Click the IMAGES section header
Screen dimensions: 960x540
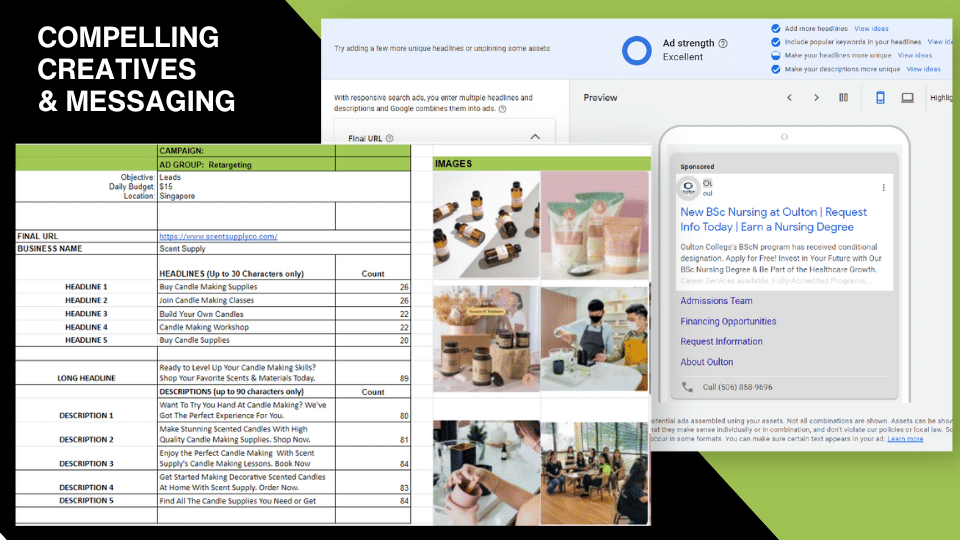point(542,163)
